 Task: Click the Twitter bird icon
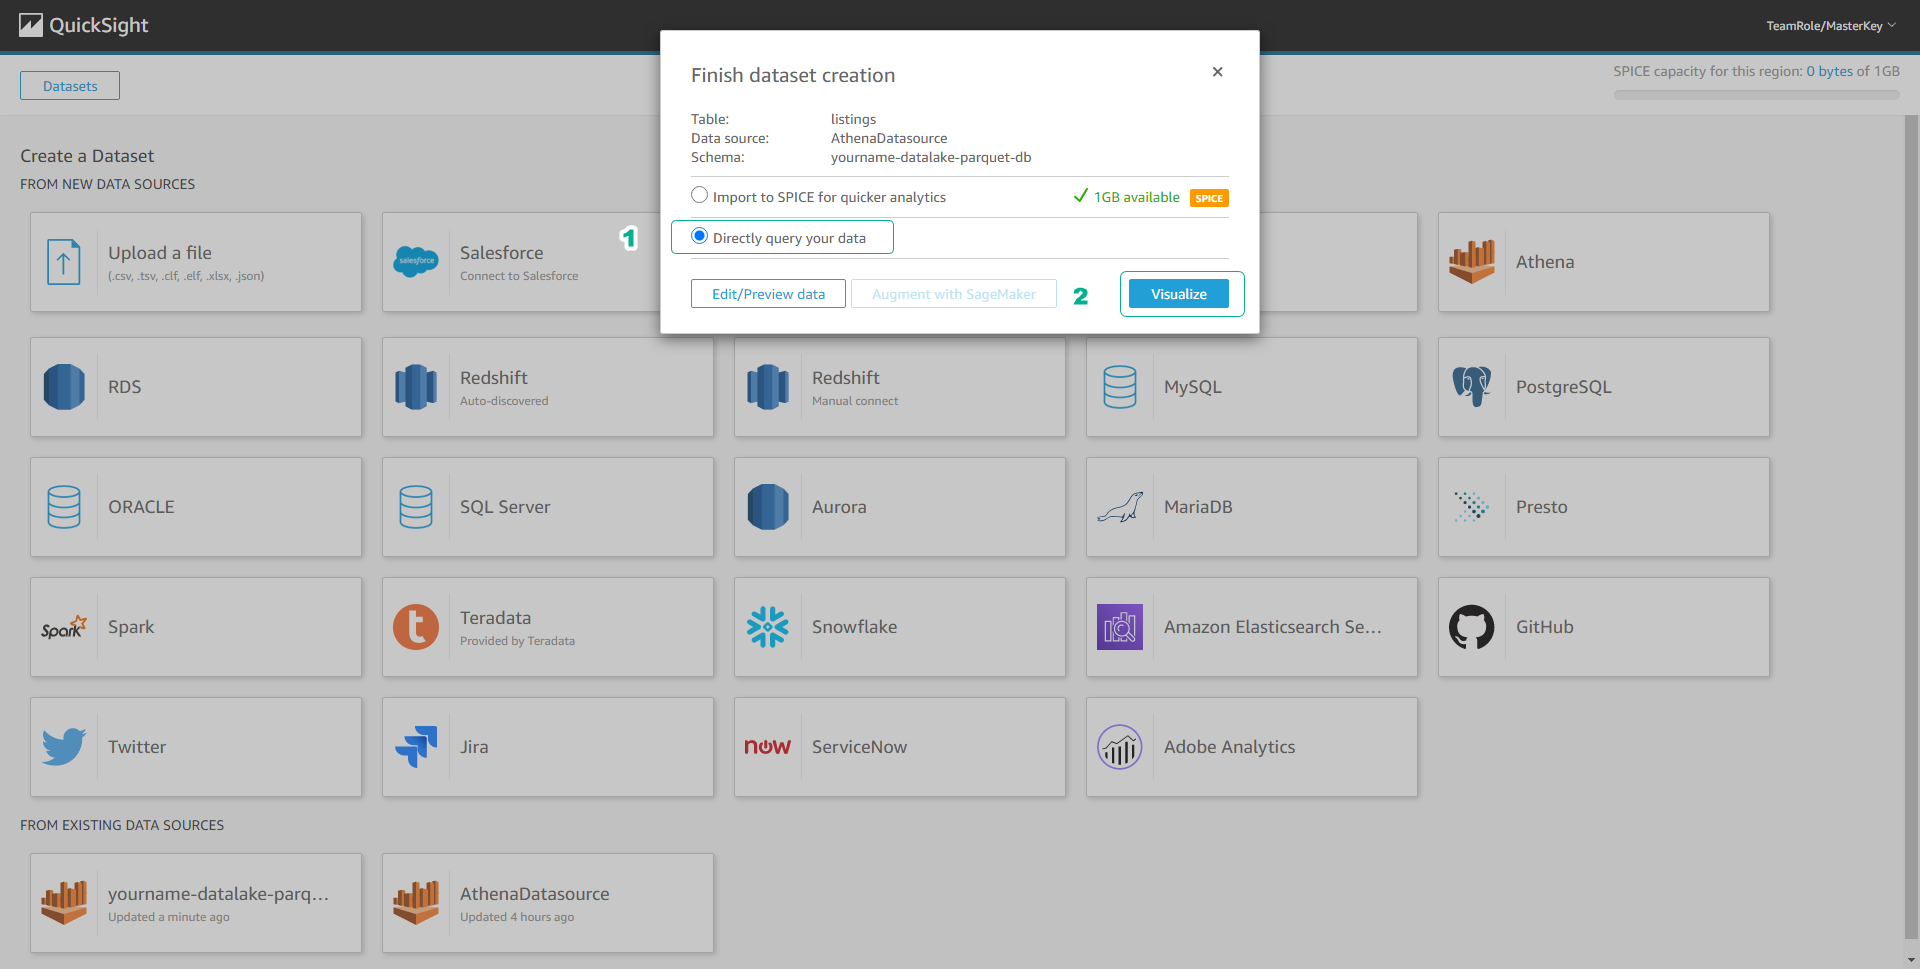(64, 747)
